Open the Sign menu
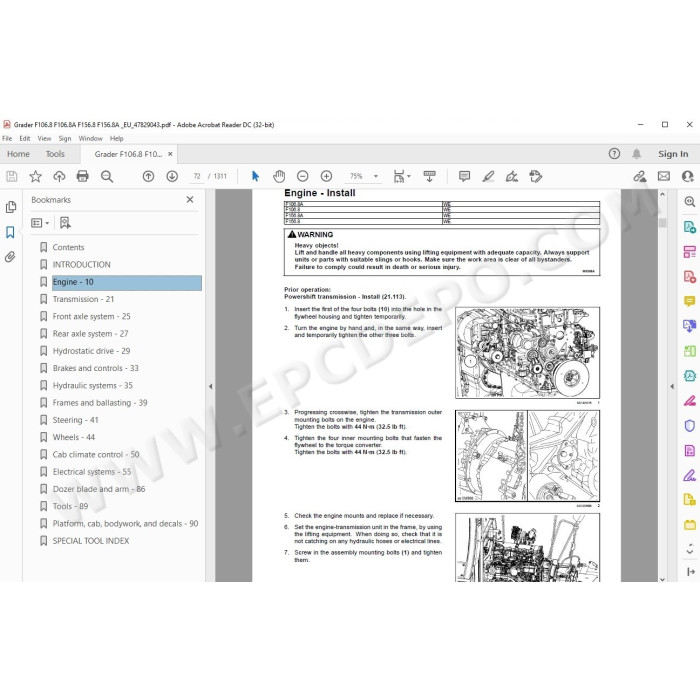Viewport: 700px width, 700px height. [x=65, y=138]
